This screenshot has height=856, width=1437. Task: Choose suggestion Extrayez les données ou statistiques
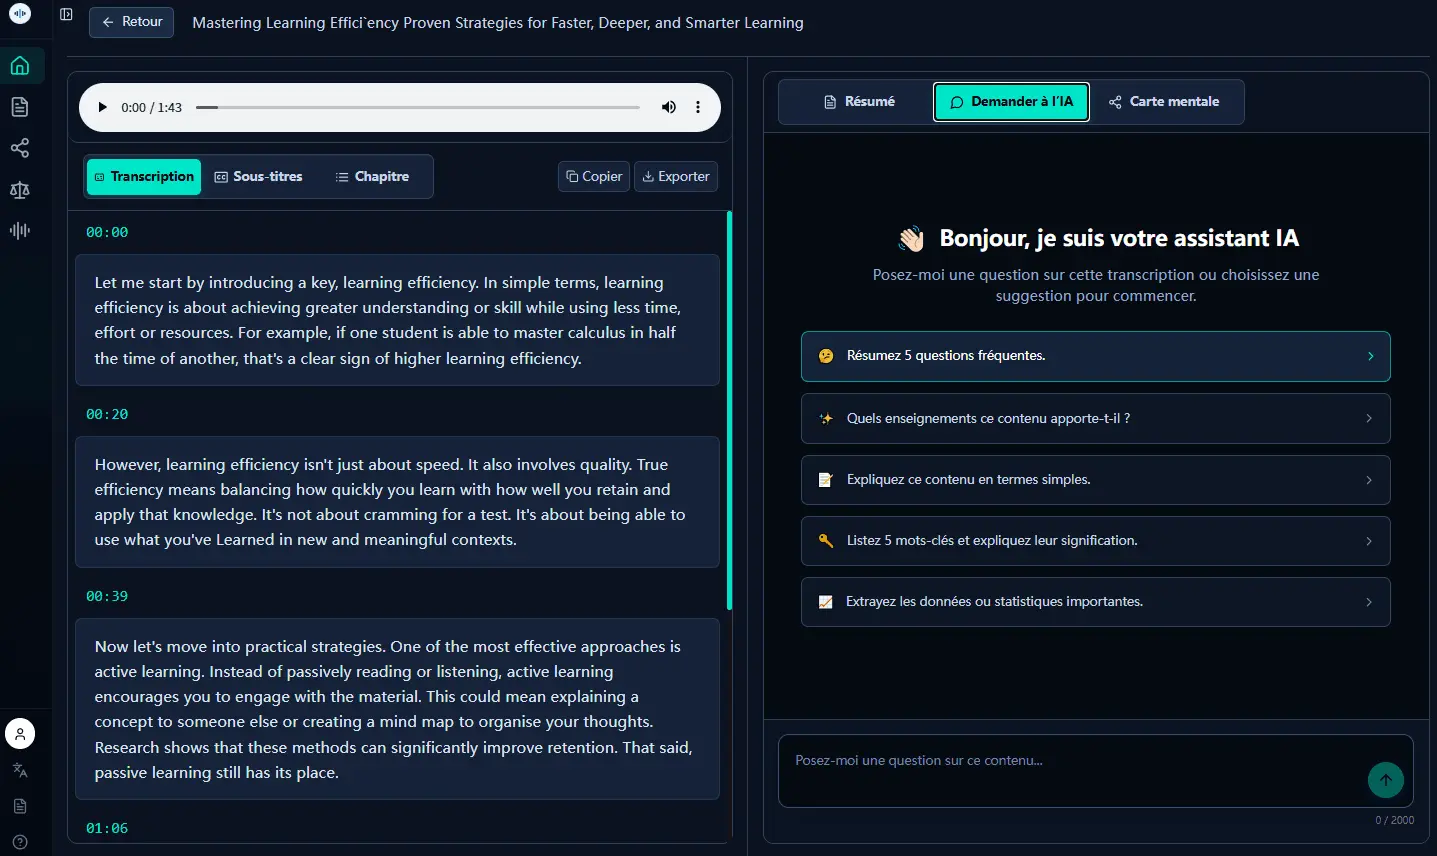(1095, 602)
